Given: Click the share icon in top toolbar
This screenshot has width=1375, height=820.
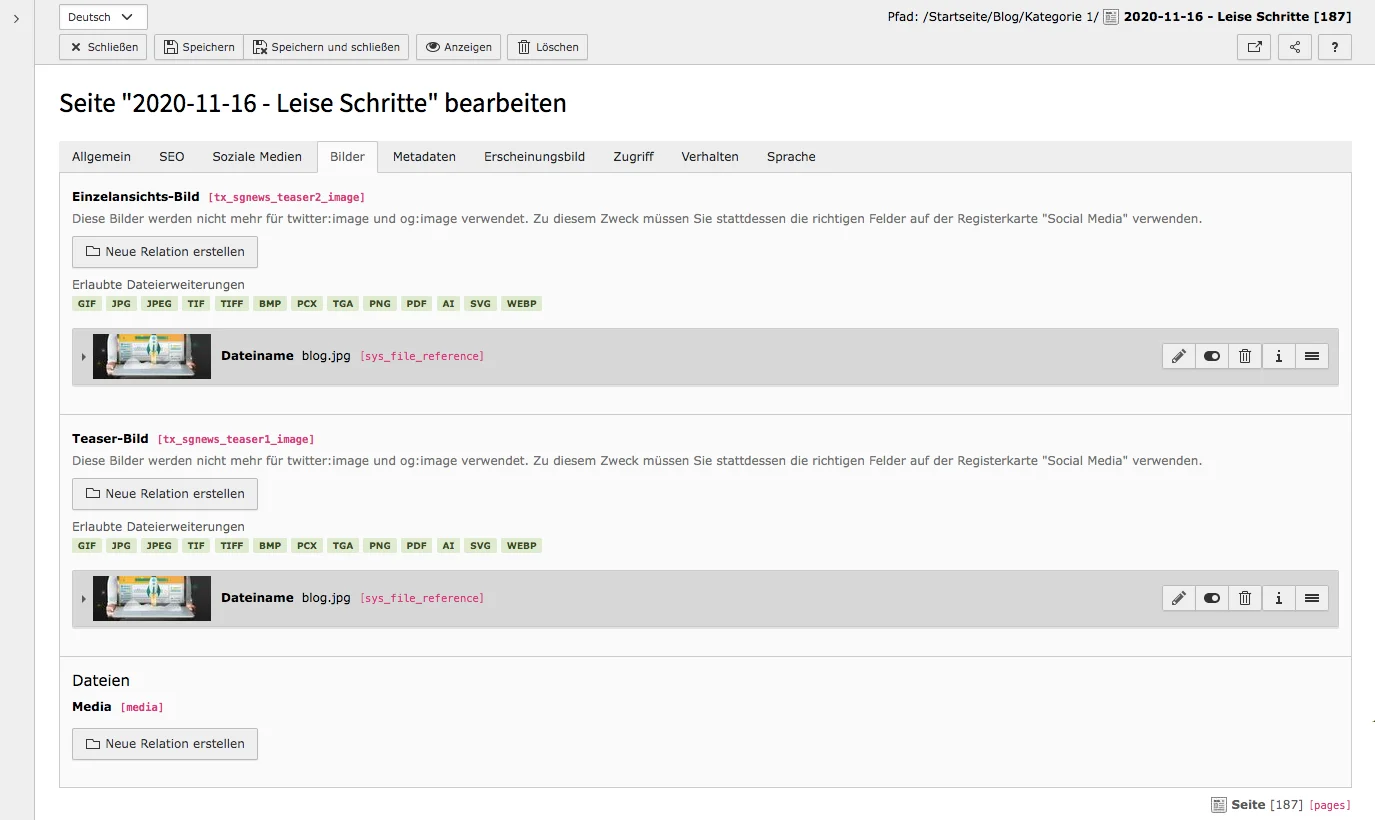Looking at the screenshot, I should [1295, 47].
